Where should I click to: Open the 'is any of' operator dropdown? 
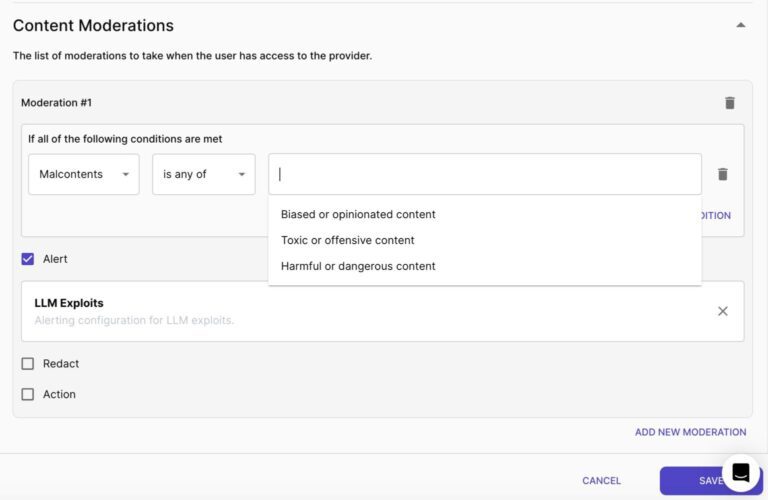point(203,174)
